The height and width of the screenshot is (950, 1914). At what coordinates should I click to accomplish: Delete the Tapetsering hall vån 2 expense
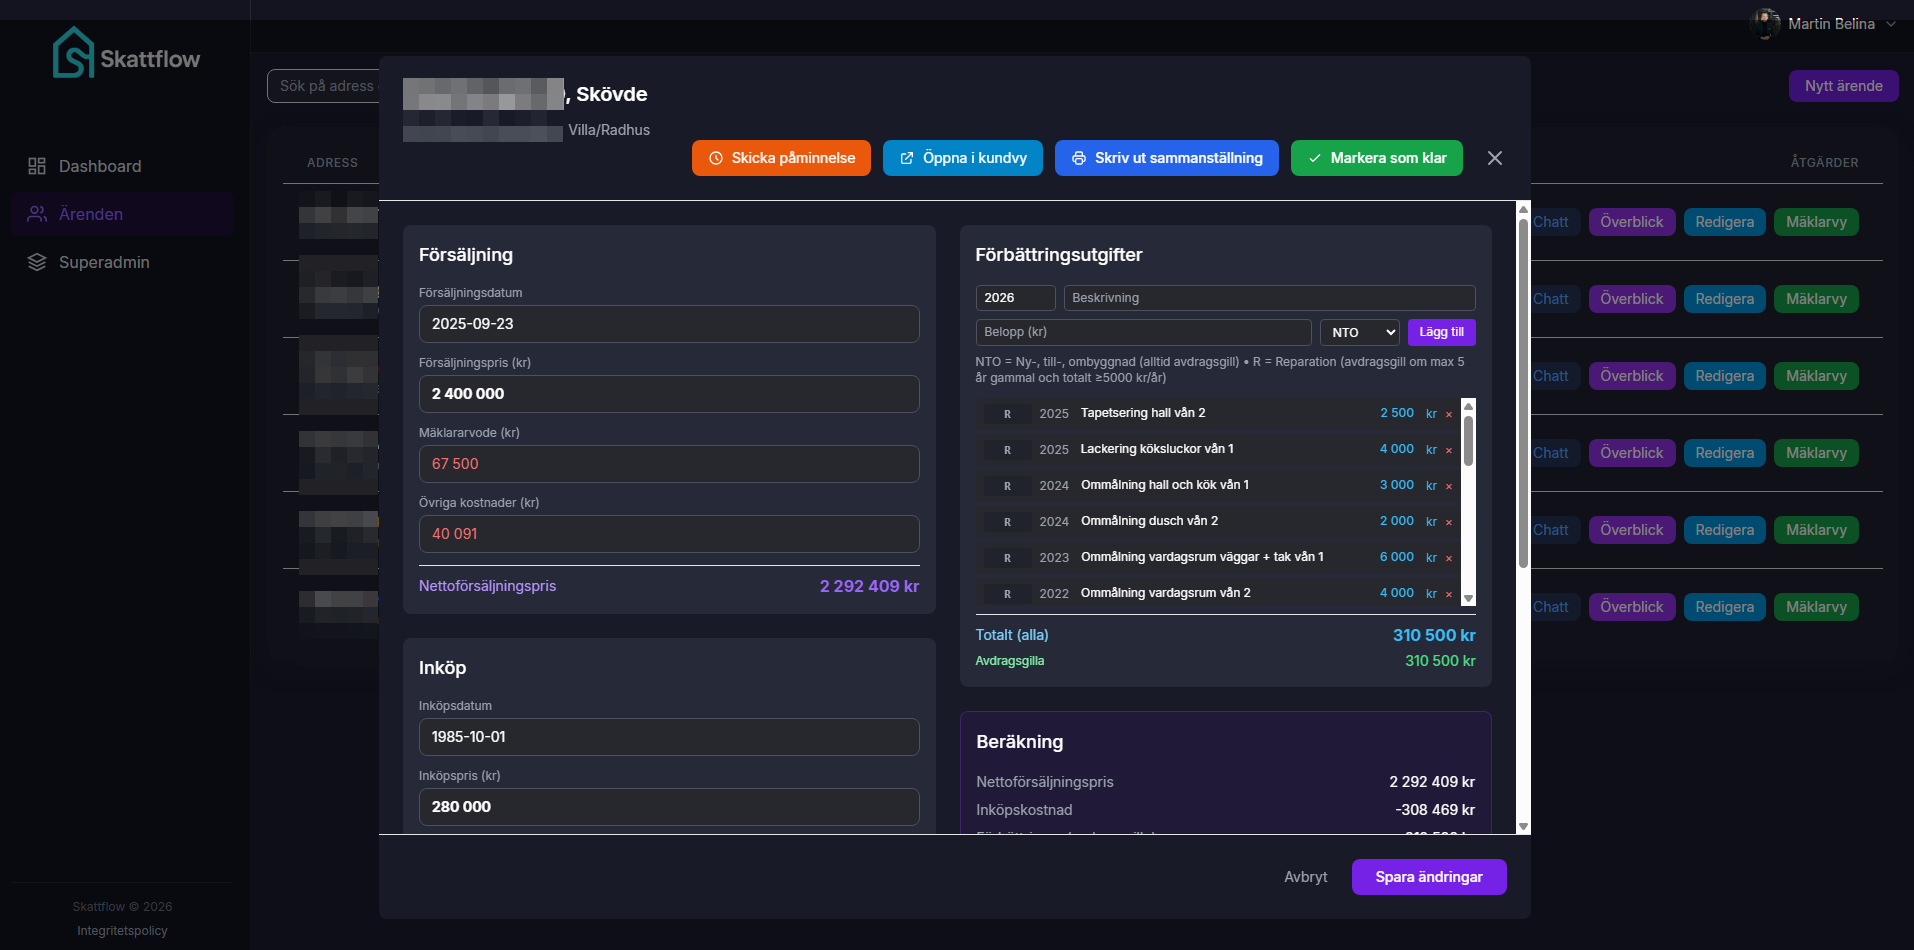click(1449, 414)
